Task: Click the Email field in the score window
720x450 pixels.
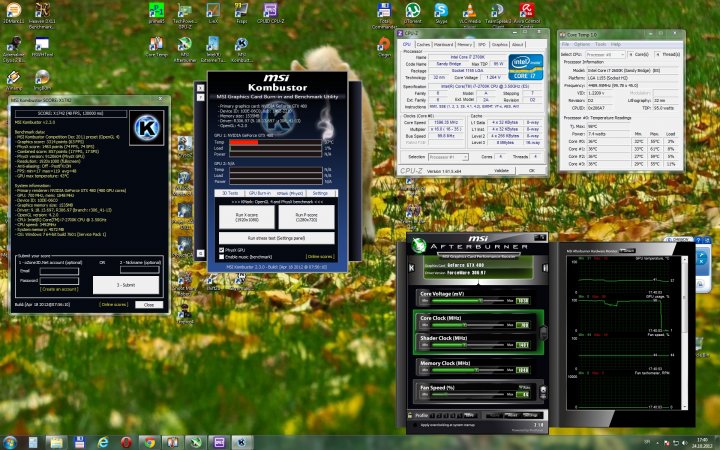Action: pos(59,271)
